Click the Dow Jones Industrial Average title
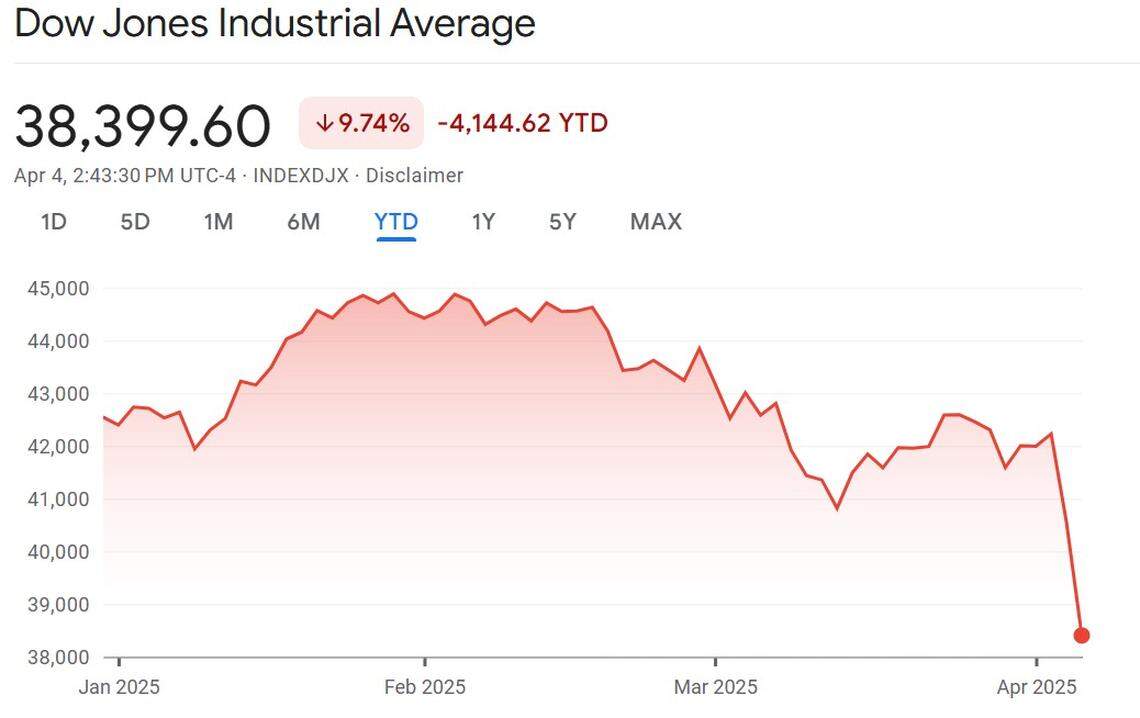The height and width of the screenshot is (718, 1140). coord(275,23)
